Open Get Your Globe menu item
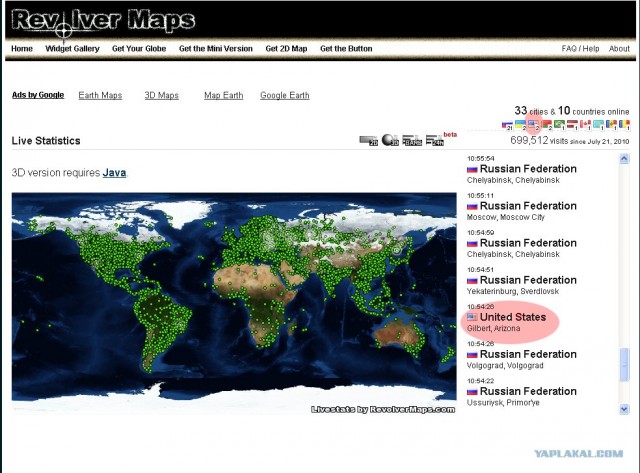 pyautogui.click(x=139, y=49)
